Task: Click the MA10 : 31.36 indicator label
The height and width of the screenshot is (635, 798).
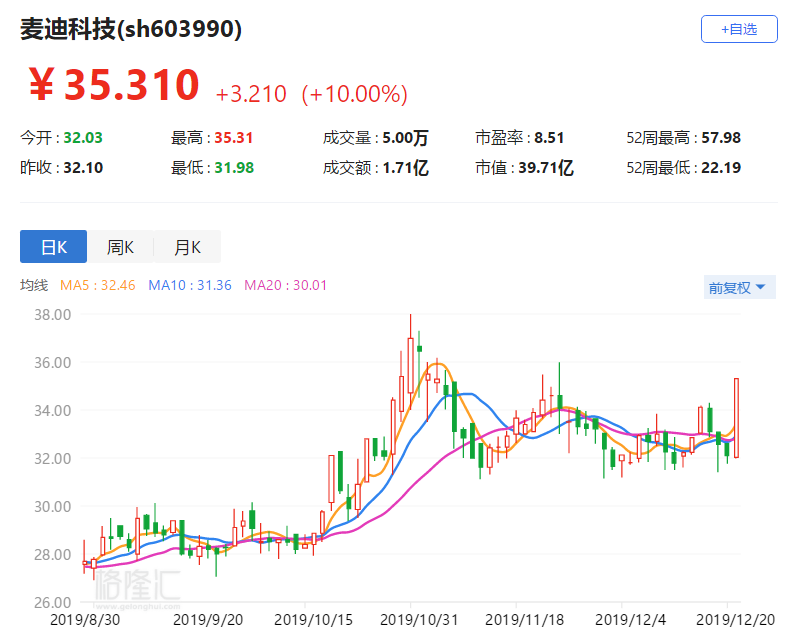Action: click(x=190, y=285)
